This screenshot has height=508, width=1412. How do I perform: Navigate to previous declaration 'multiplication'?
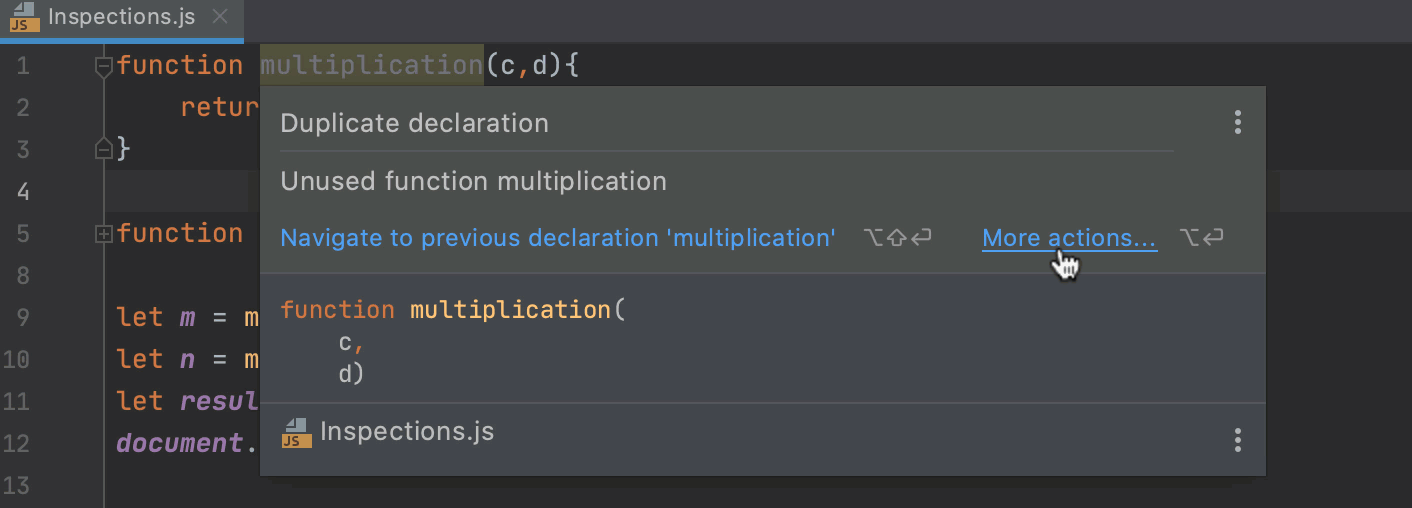click(558, 238)
